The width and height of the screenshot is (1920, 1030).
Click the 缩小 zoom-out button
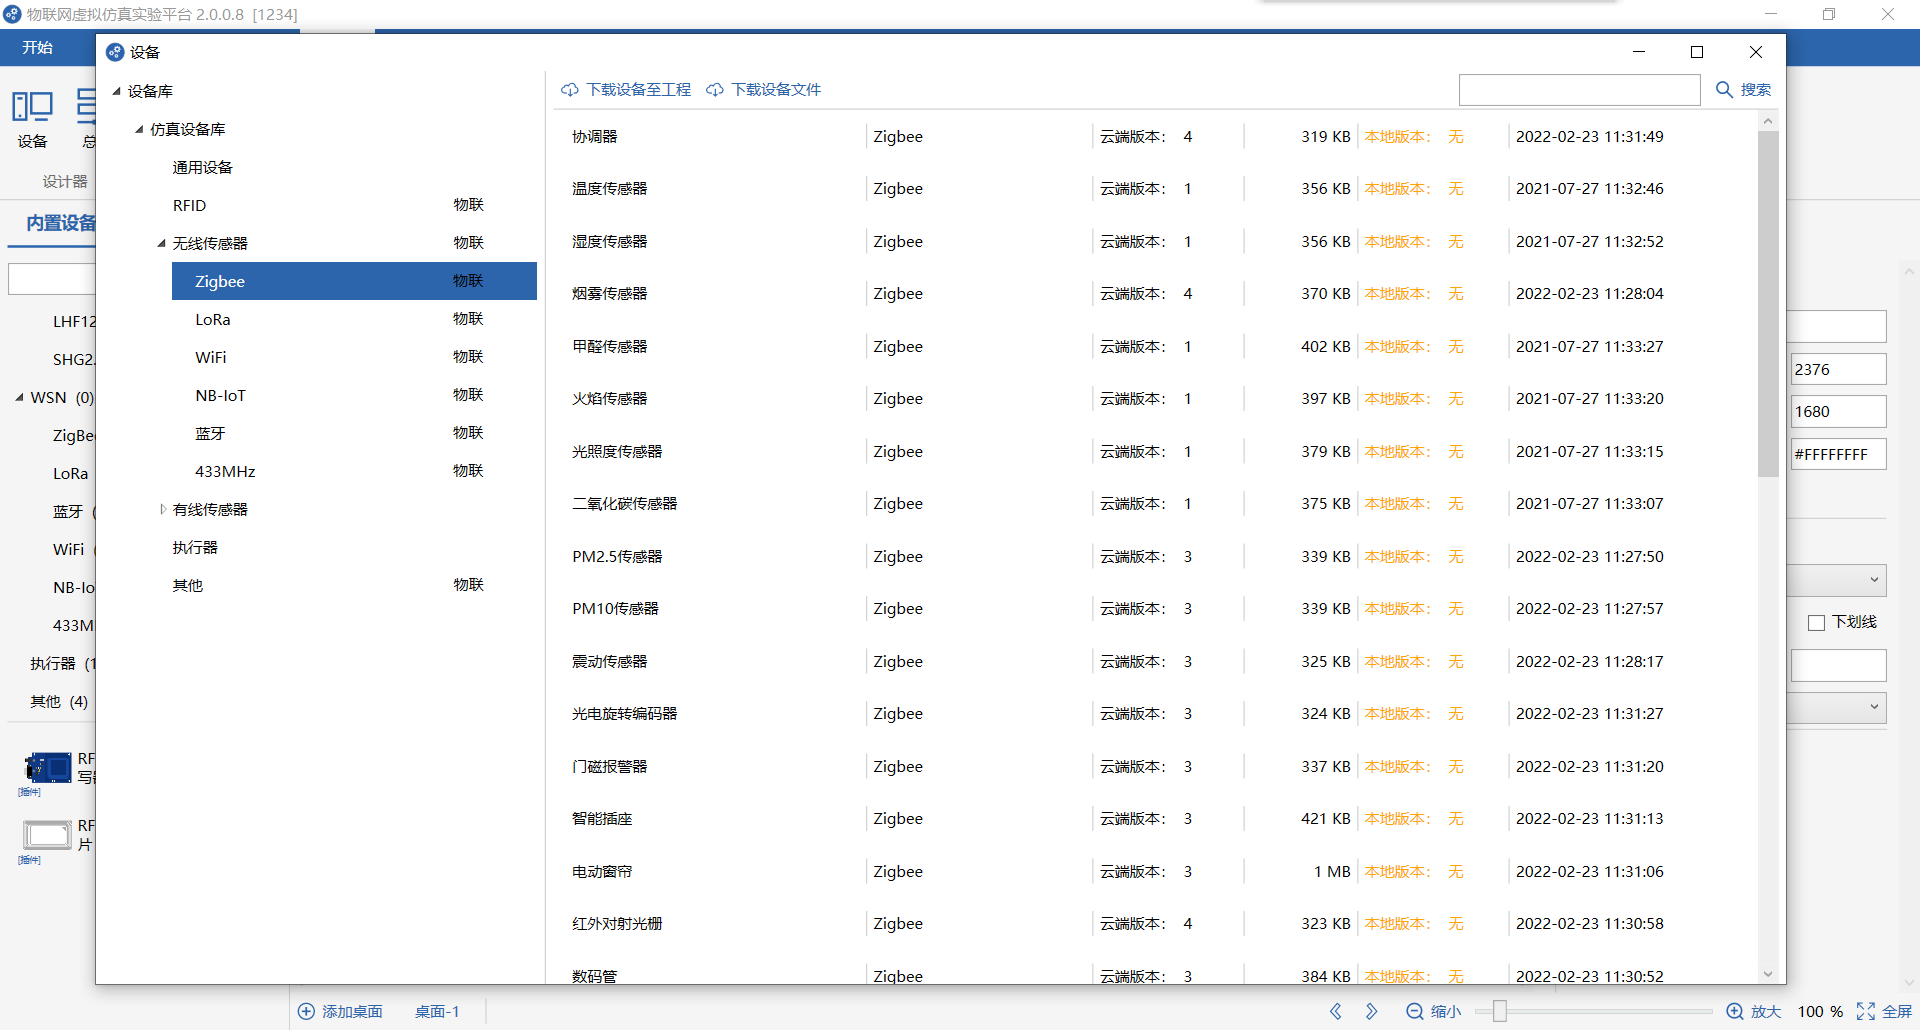coord(1433,1012)
